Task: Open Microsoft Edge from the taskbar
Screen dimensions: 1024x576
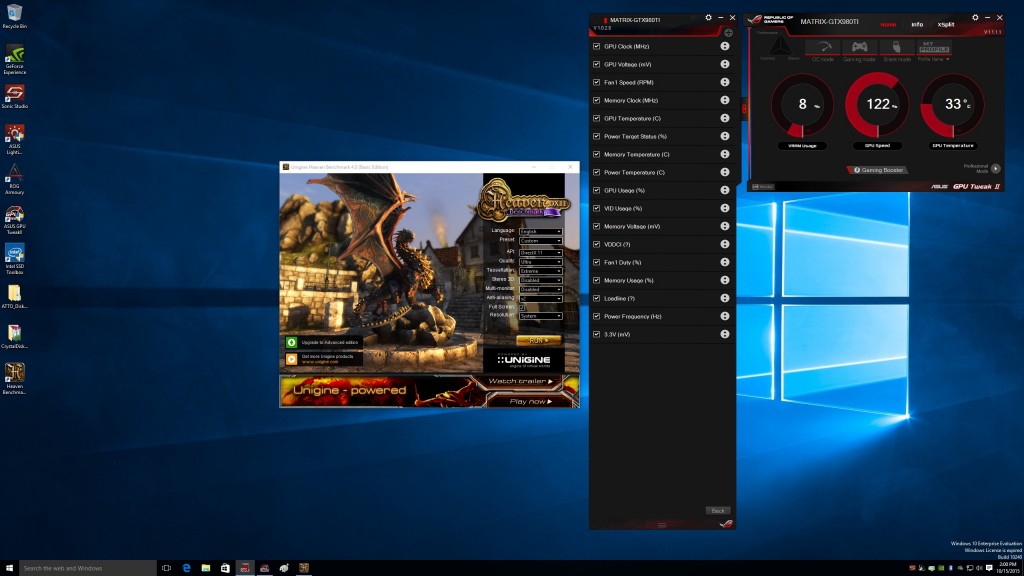Action: [186, 568]
